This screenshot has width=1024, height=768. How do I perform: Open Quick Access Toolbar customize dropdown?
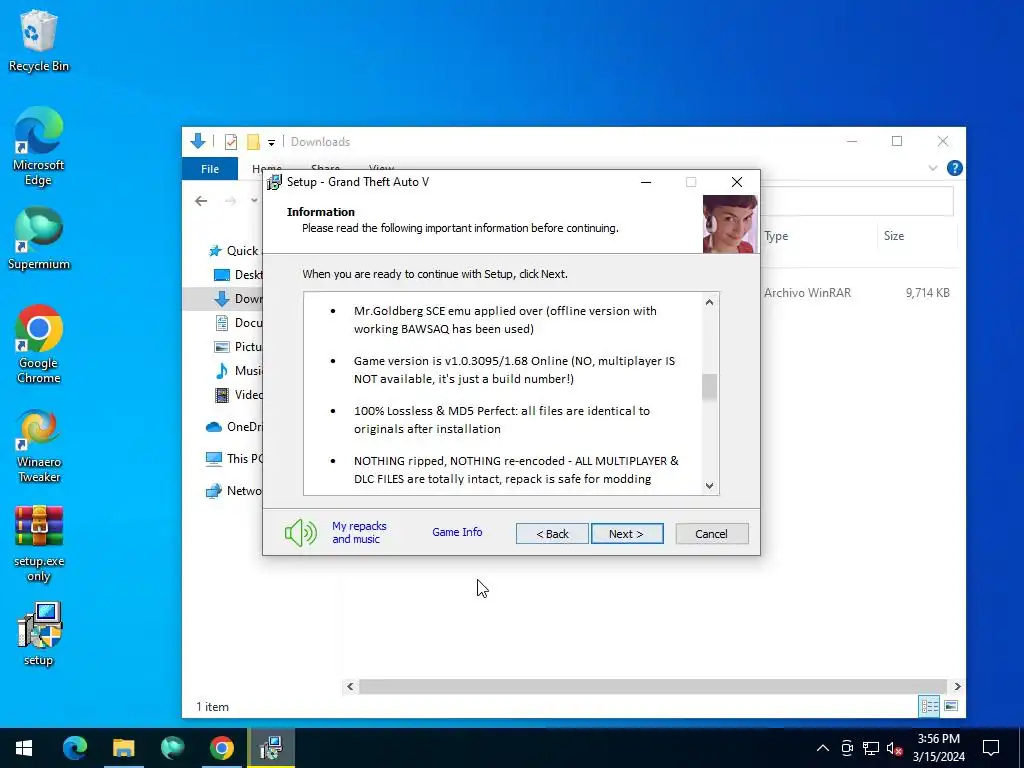tap(271, 142)
